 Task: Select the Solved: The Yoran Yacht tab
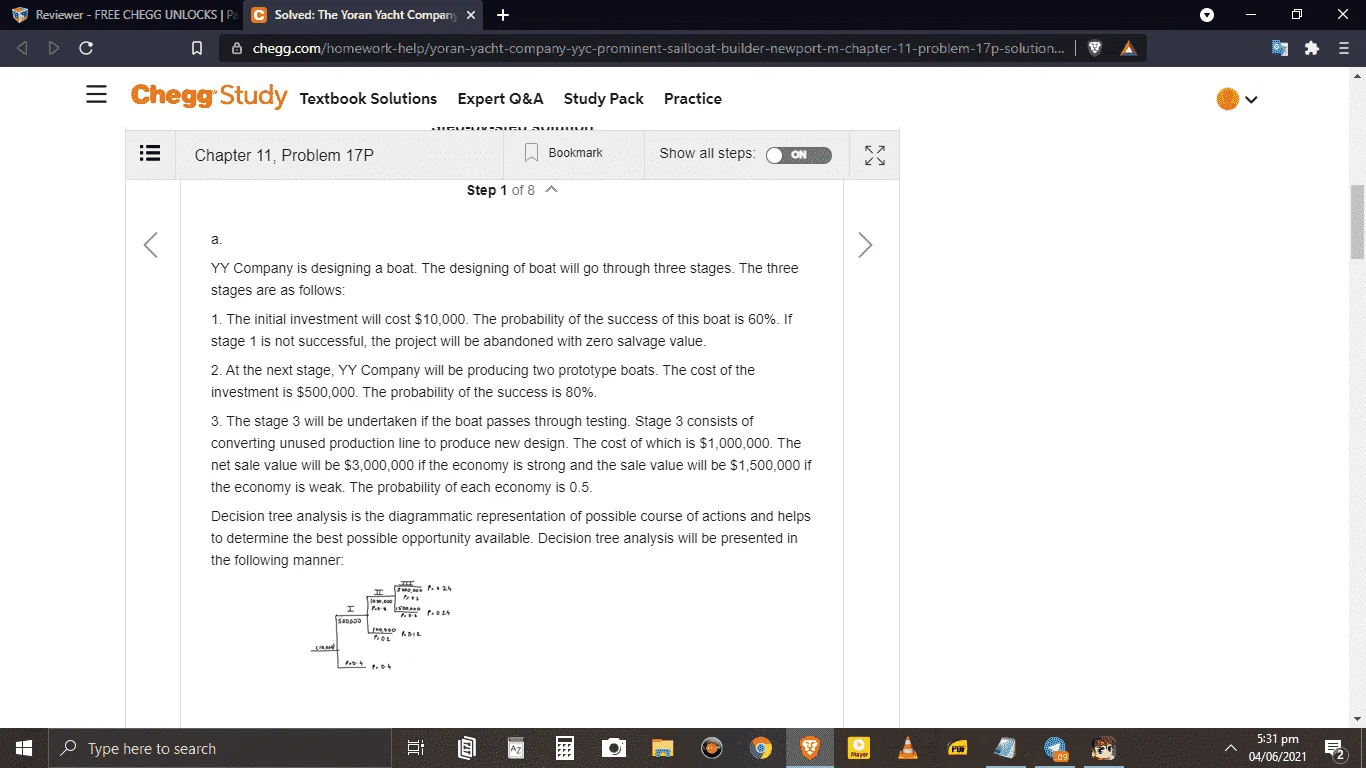point(363,15)
